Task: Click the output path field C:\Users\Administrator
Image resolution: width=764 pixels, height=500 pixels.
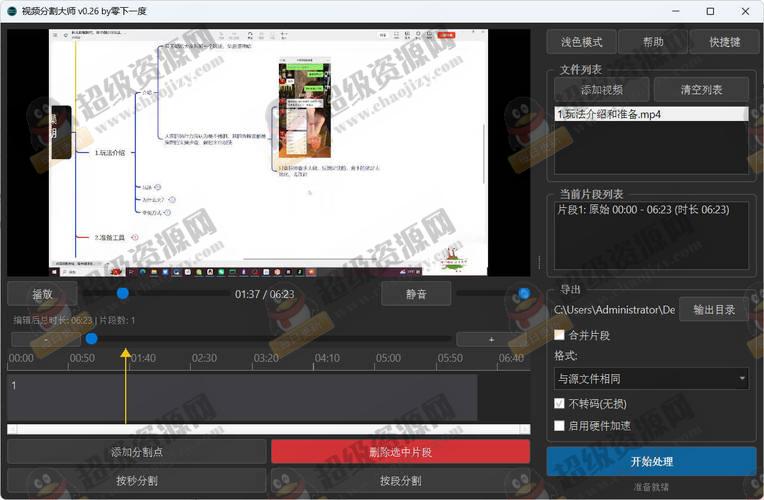Action: pos(614,309)
